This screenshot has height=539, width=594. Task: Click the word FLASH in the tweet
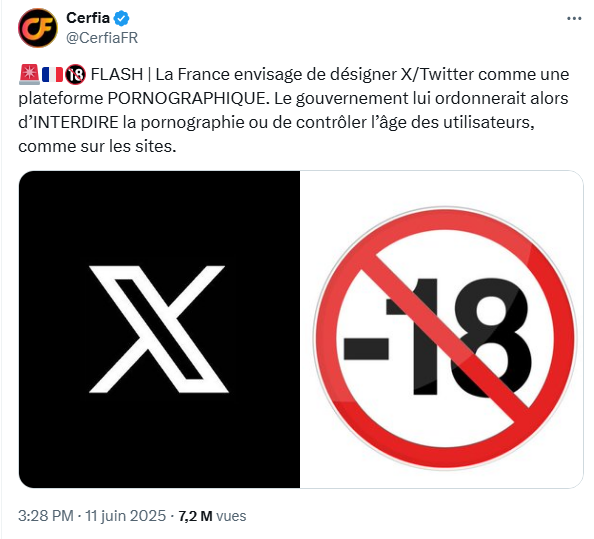coord(117,74)
